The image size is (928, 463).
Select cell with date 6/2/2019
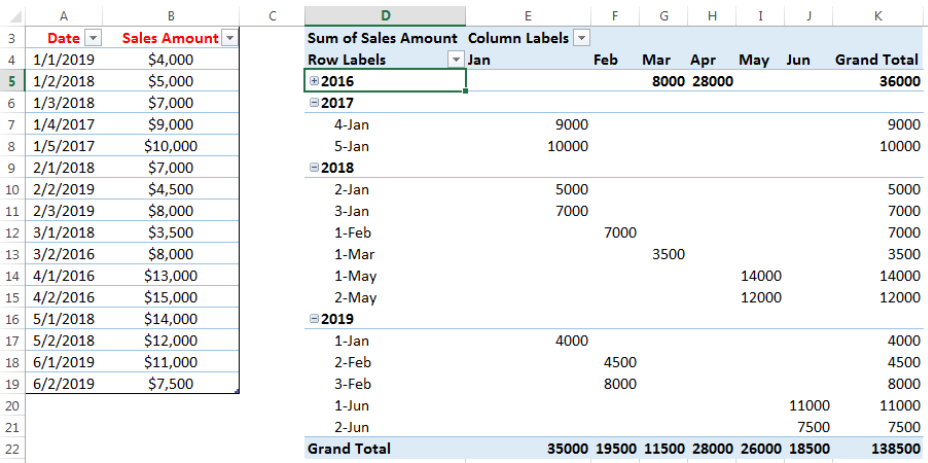coord(63,384)
